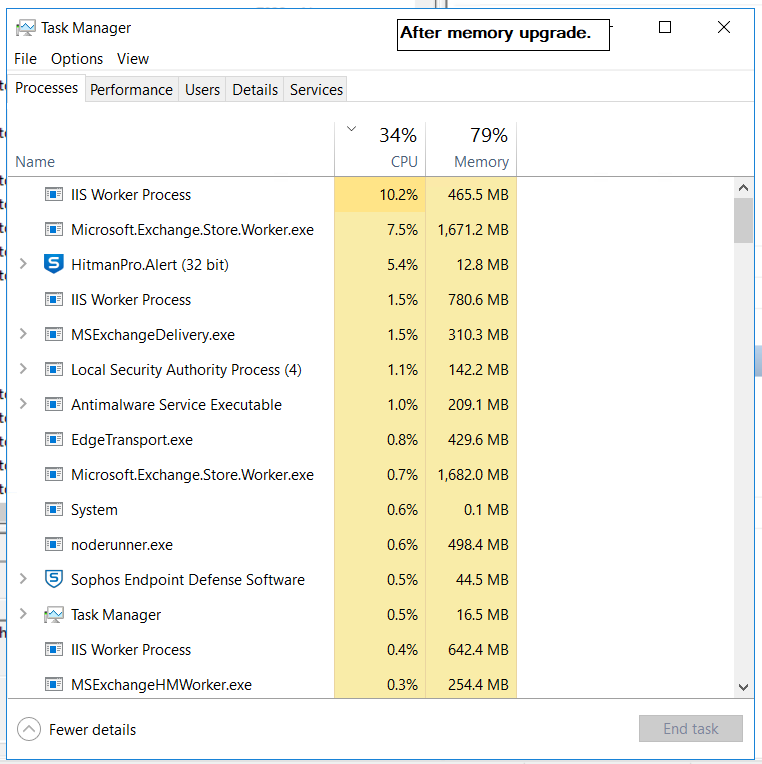Sort by the Memory column header
762x764 pixels.
471,149
